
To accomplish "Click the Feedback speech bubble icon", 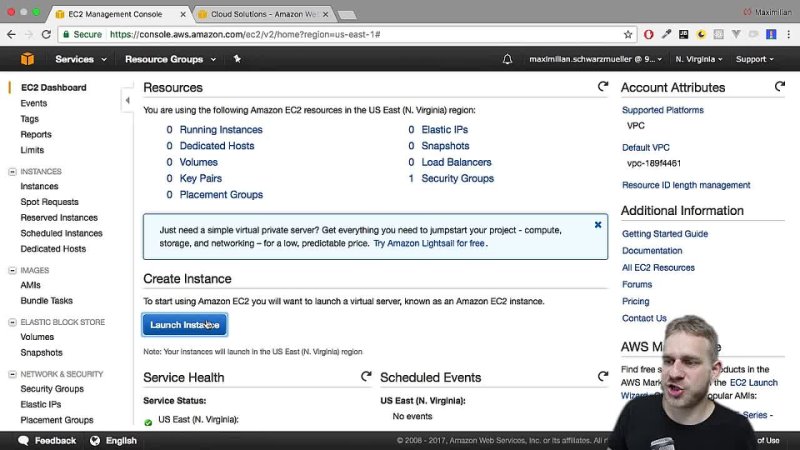I will (x=23, y=440).
